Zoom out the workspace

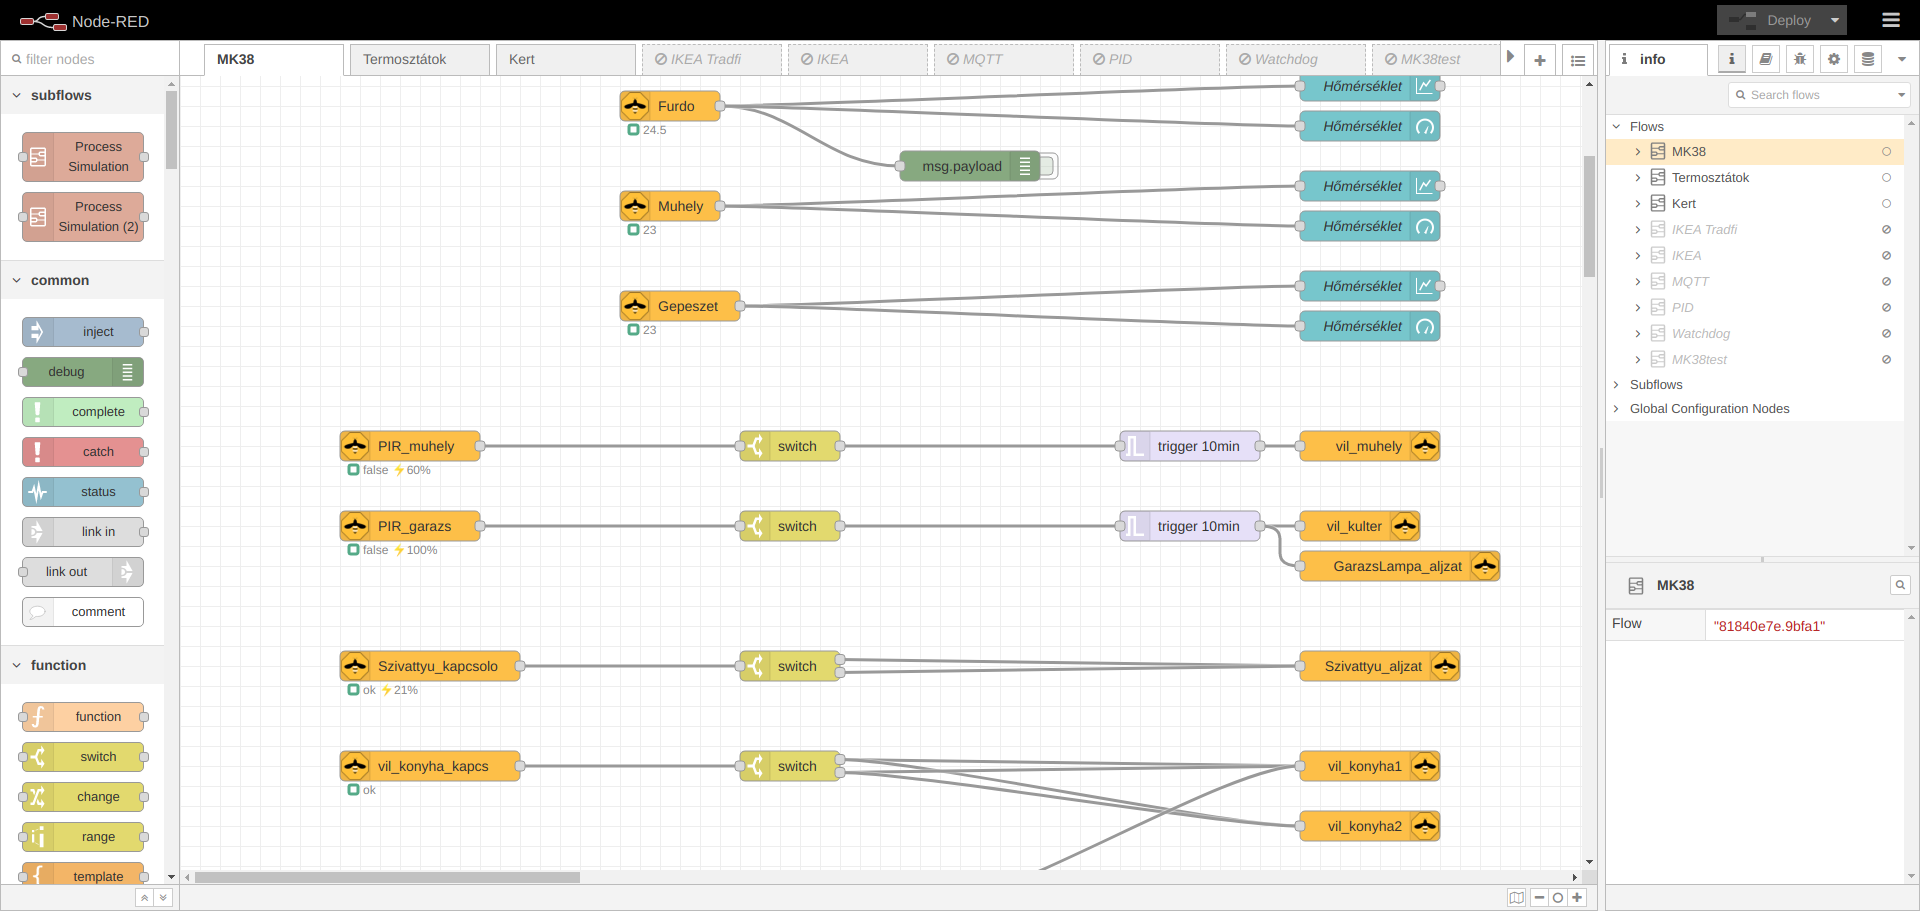tap(1540, 898)
